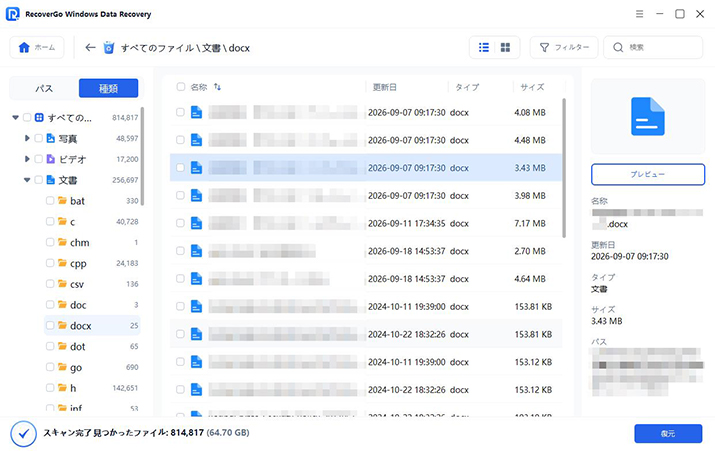
Task: Click the 写真 category icon
Action: click(51, 138)
